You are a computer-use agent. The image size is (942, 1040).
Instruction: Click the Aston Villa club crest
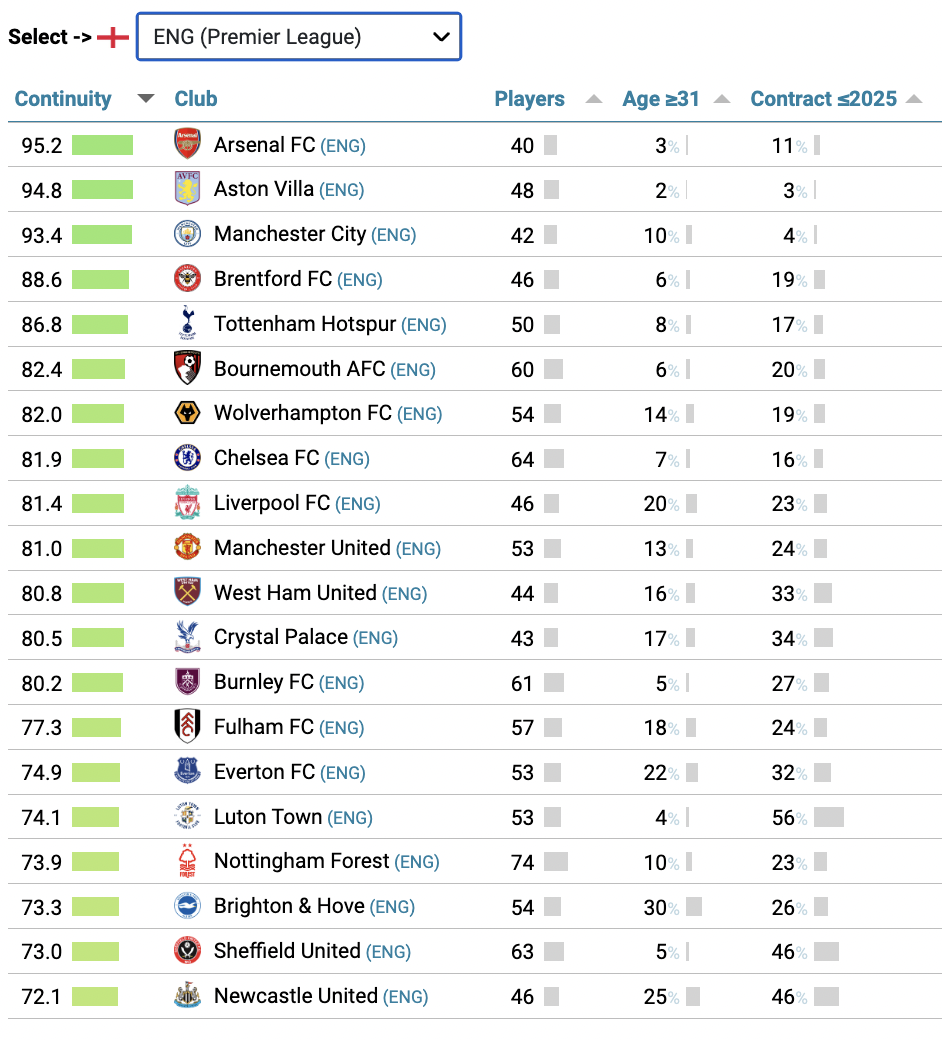coord(188,189)
